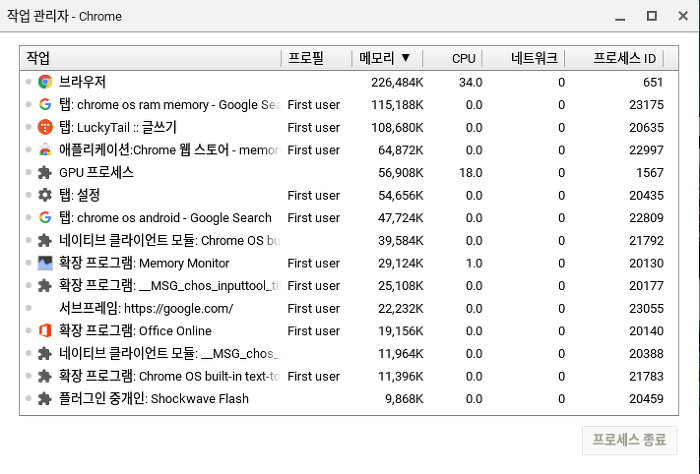Click process ID 20459
Image resolution: width=700 pixels, height=474 pixels.
click(x=646, y=399)
